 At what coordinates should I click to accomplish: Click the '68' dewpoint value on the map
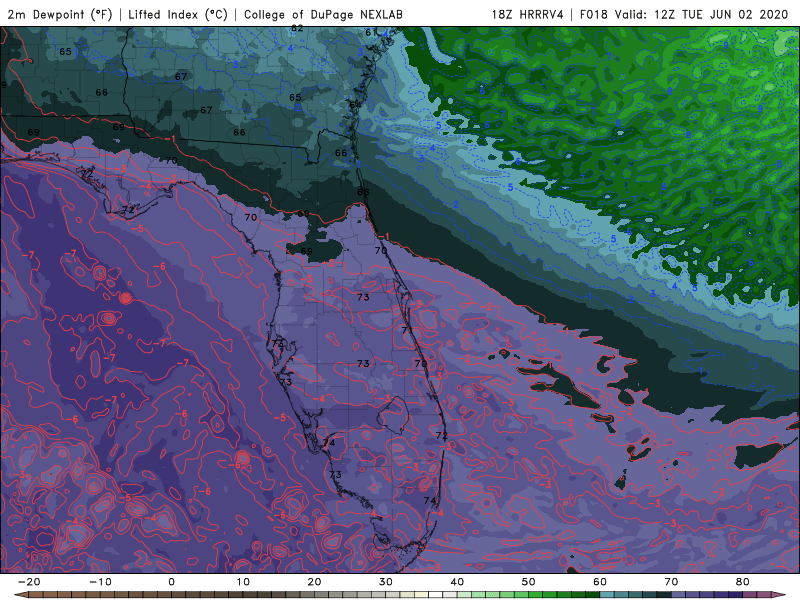[x=363, y=192]
